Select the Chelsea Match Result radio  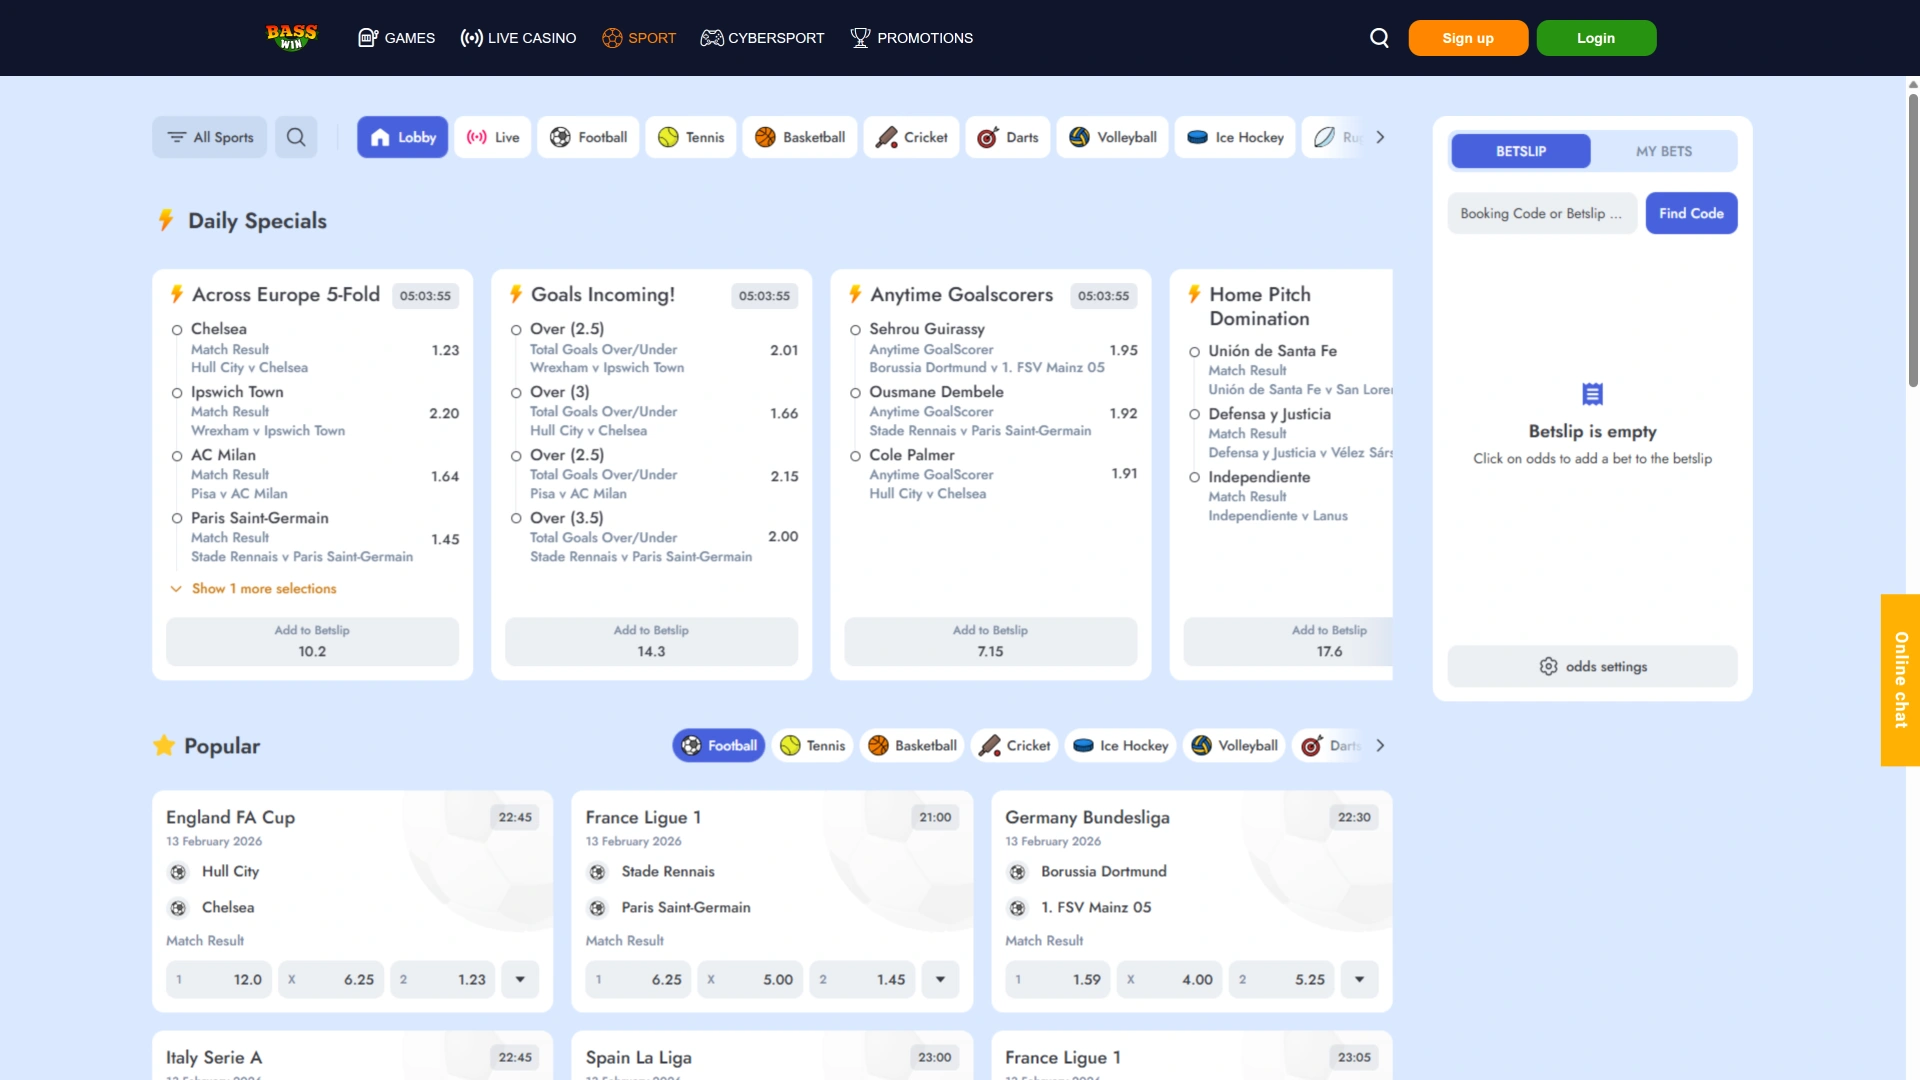pyautogui.click(x=177, y=330)
